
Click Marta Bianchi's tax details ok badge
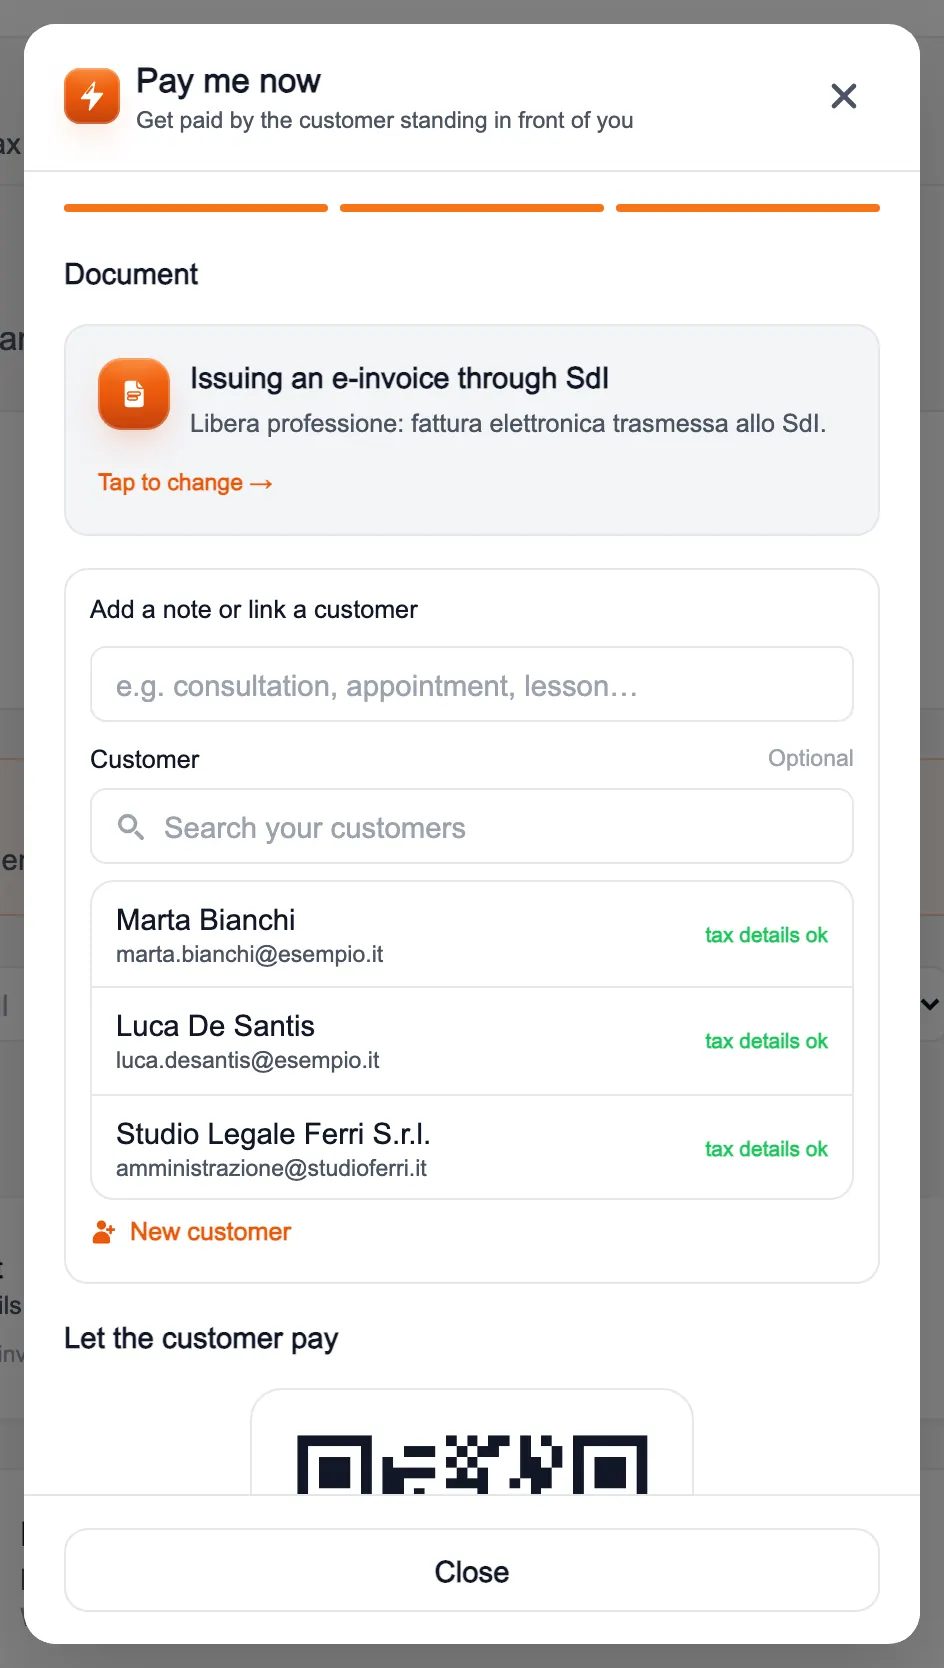766,935
